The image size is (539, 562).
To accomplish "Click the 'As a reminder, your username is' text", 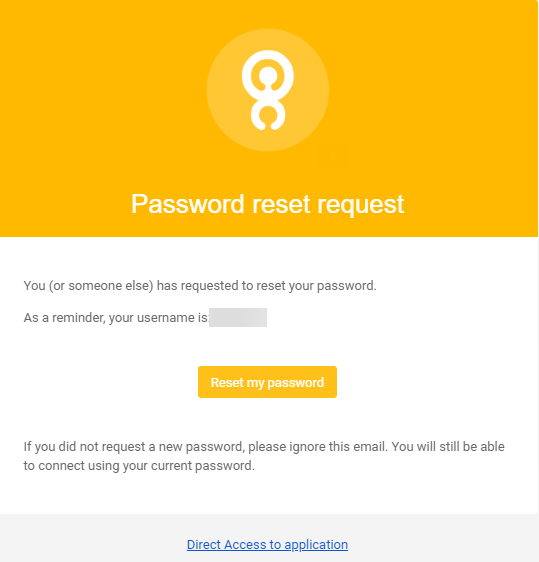I will [x=115, y=318].
